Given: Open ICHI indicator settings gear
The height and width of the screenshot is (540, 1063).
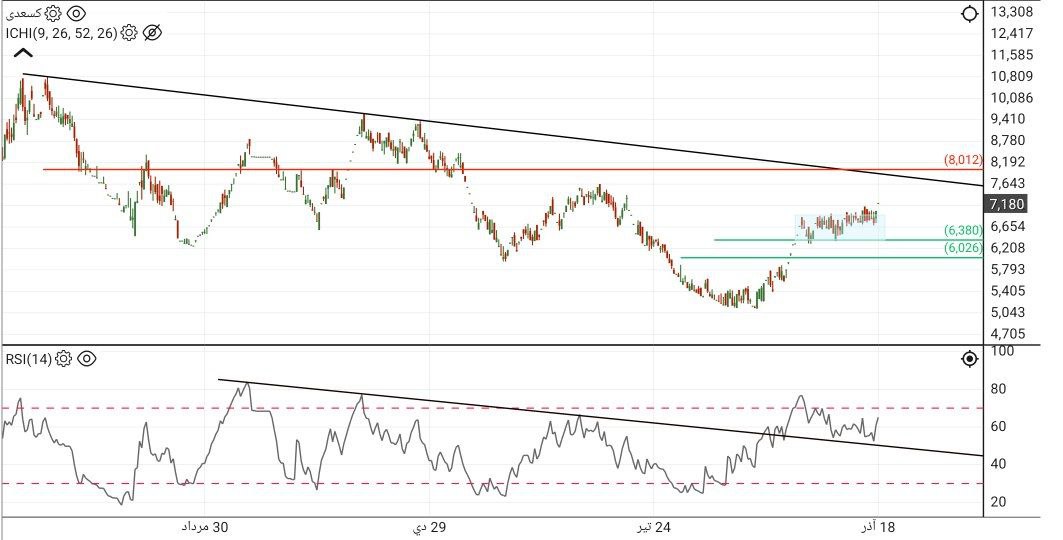Looking at the screenshot, I should point(129,33).
